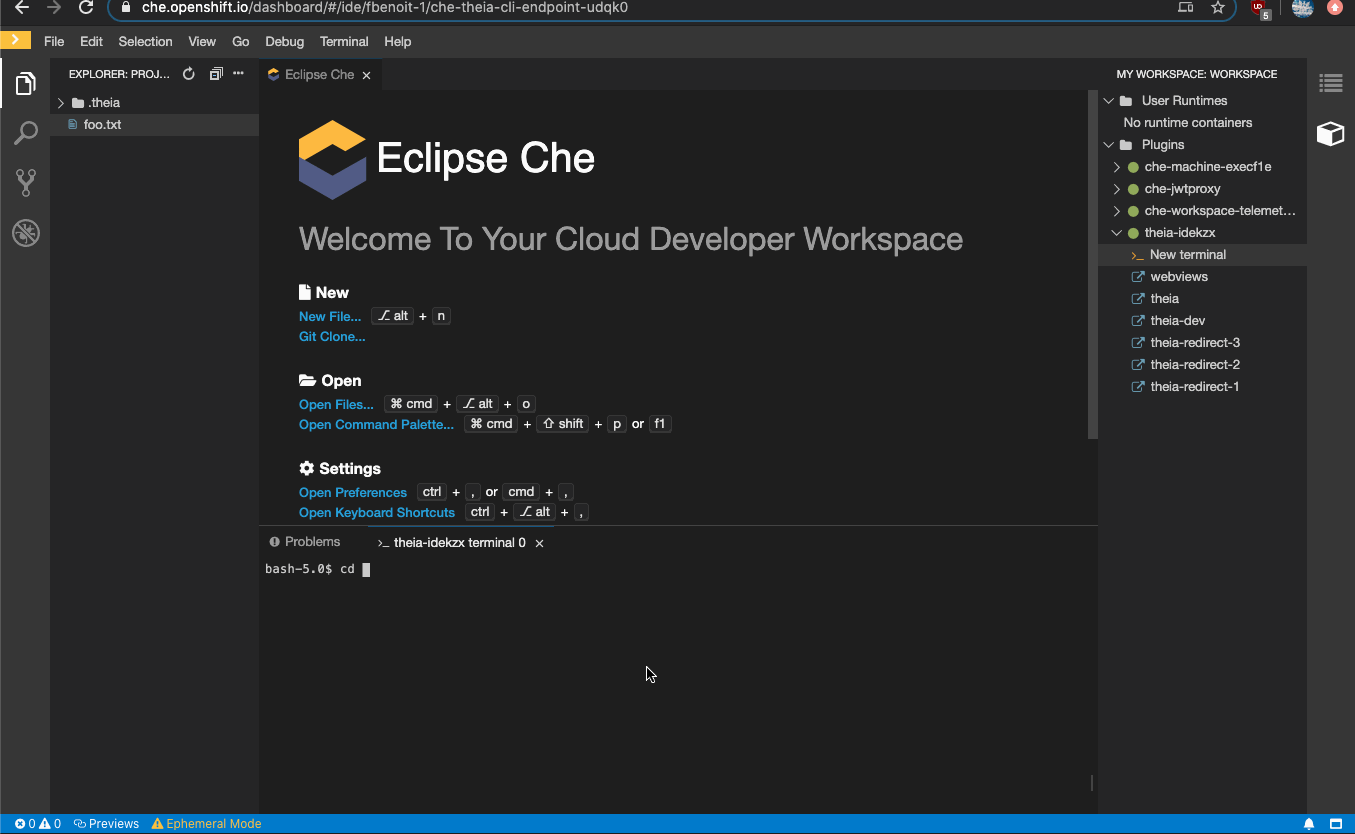Expand the che-jwtproxy plugin
The width and height of the screenshot is (1355, 834).
pos(1117,189)
